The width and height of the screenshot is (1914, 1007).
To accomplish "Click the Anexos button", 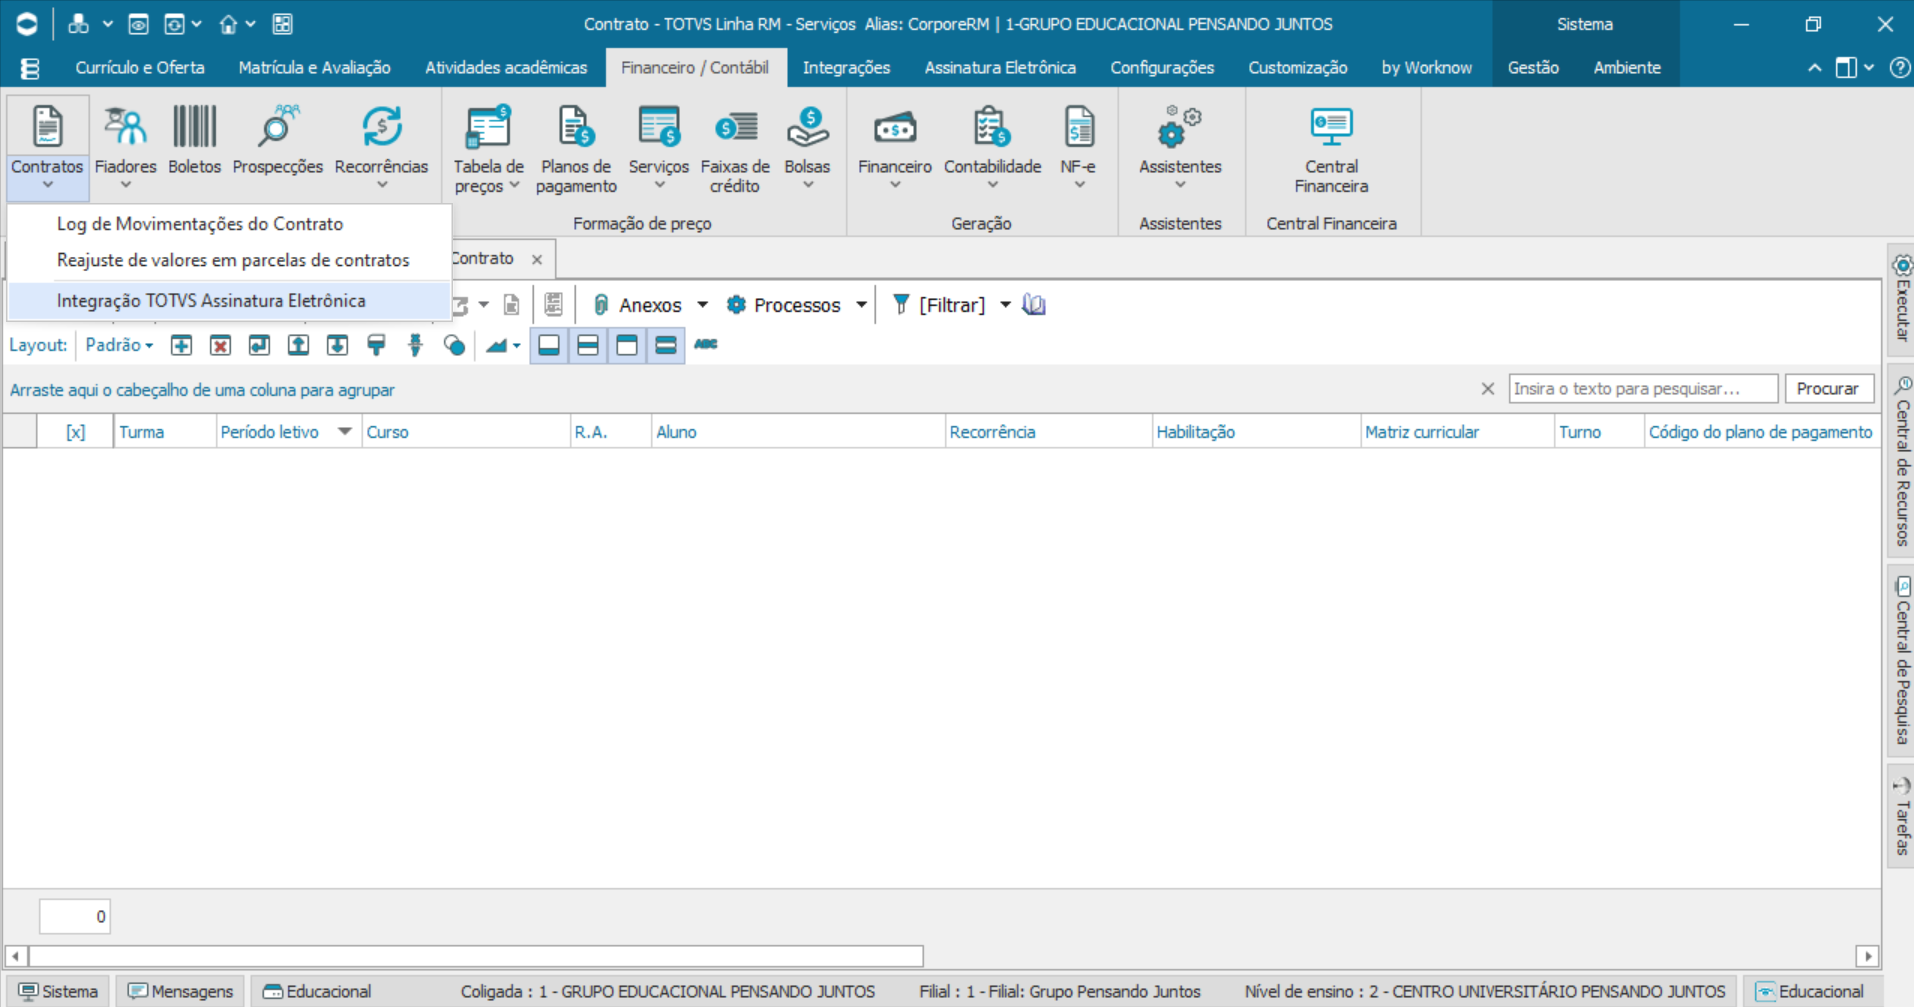I will tap(637, 305).
